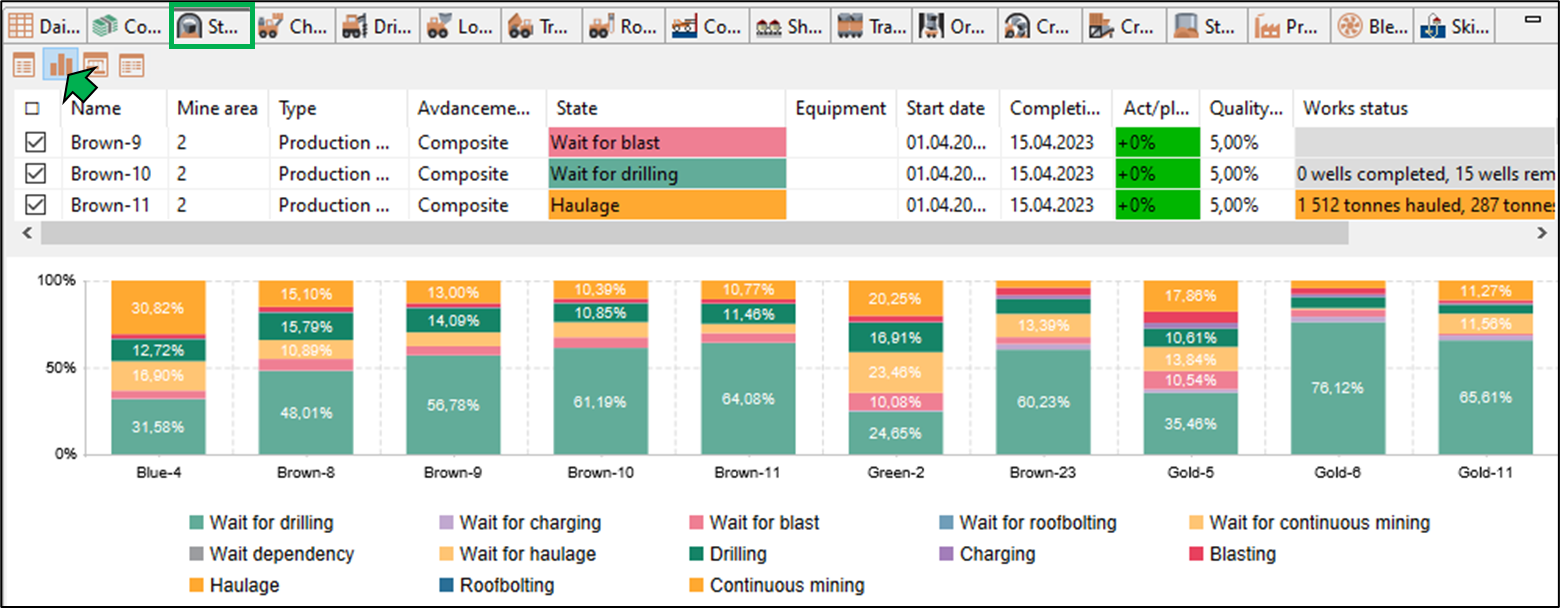Minimize the panel with the top-right icon

pyautogui.click(x=1533, y=20)
